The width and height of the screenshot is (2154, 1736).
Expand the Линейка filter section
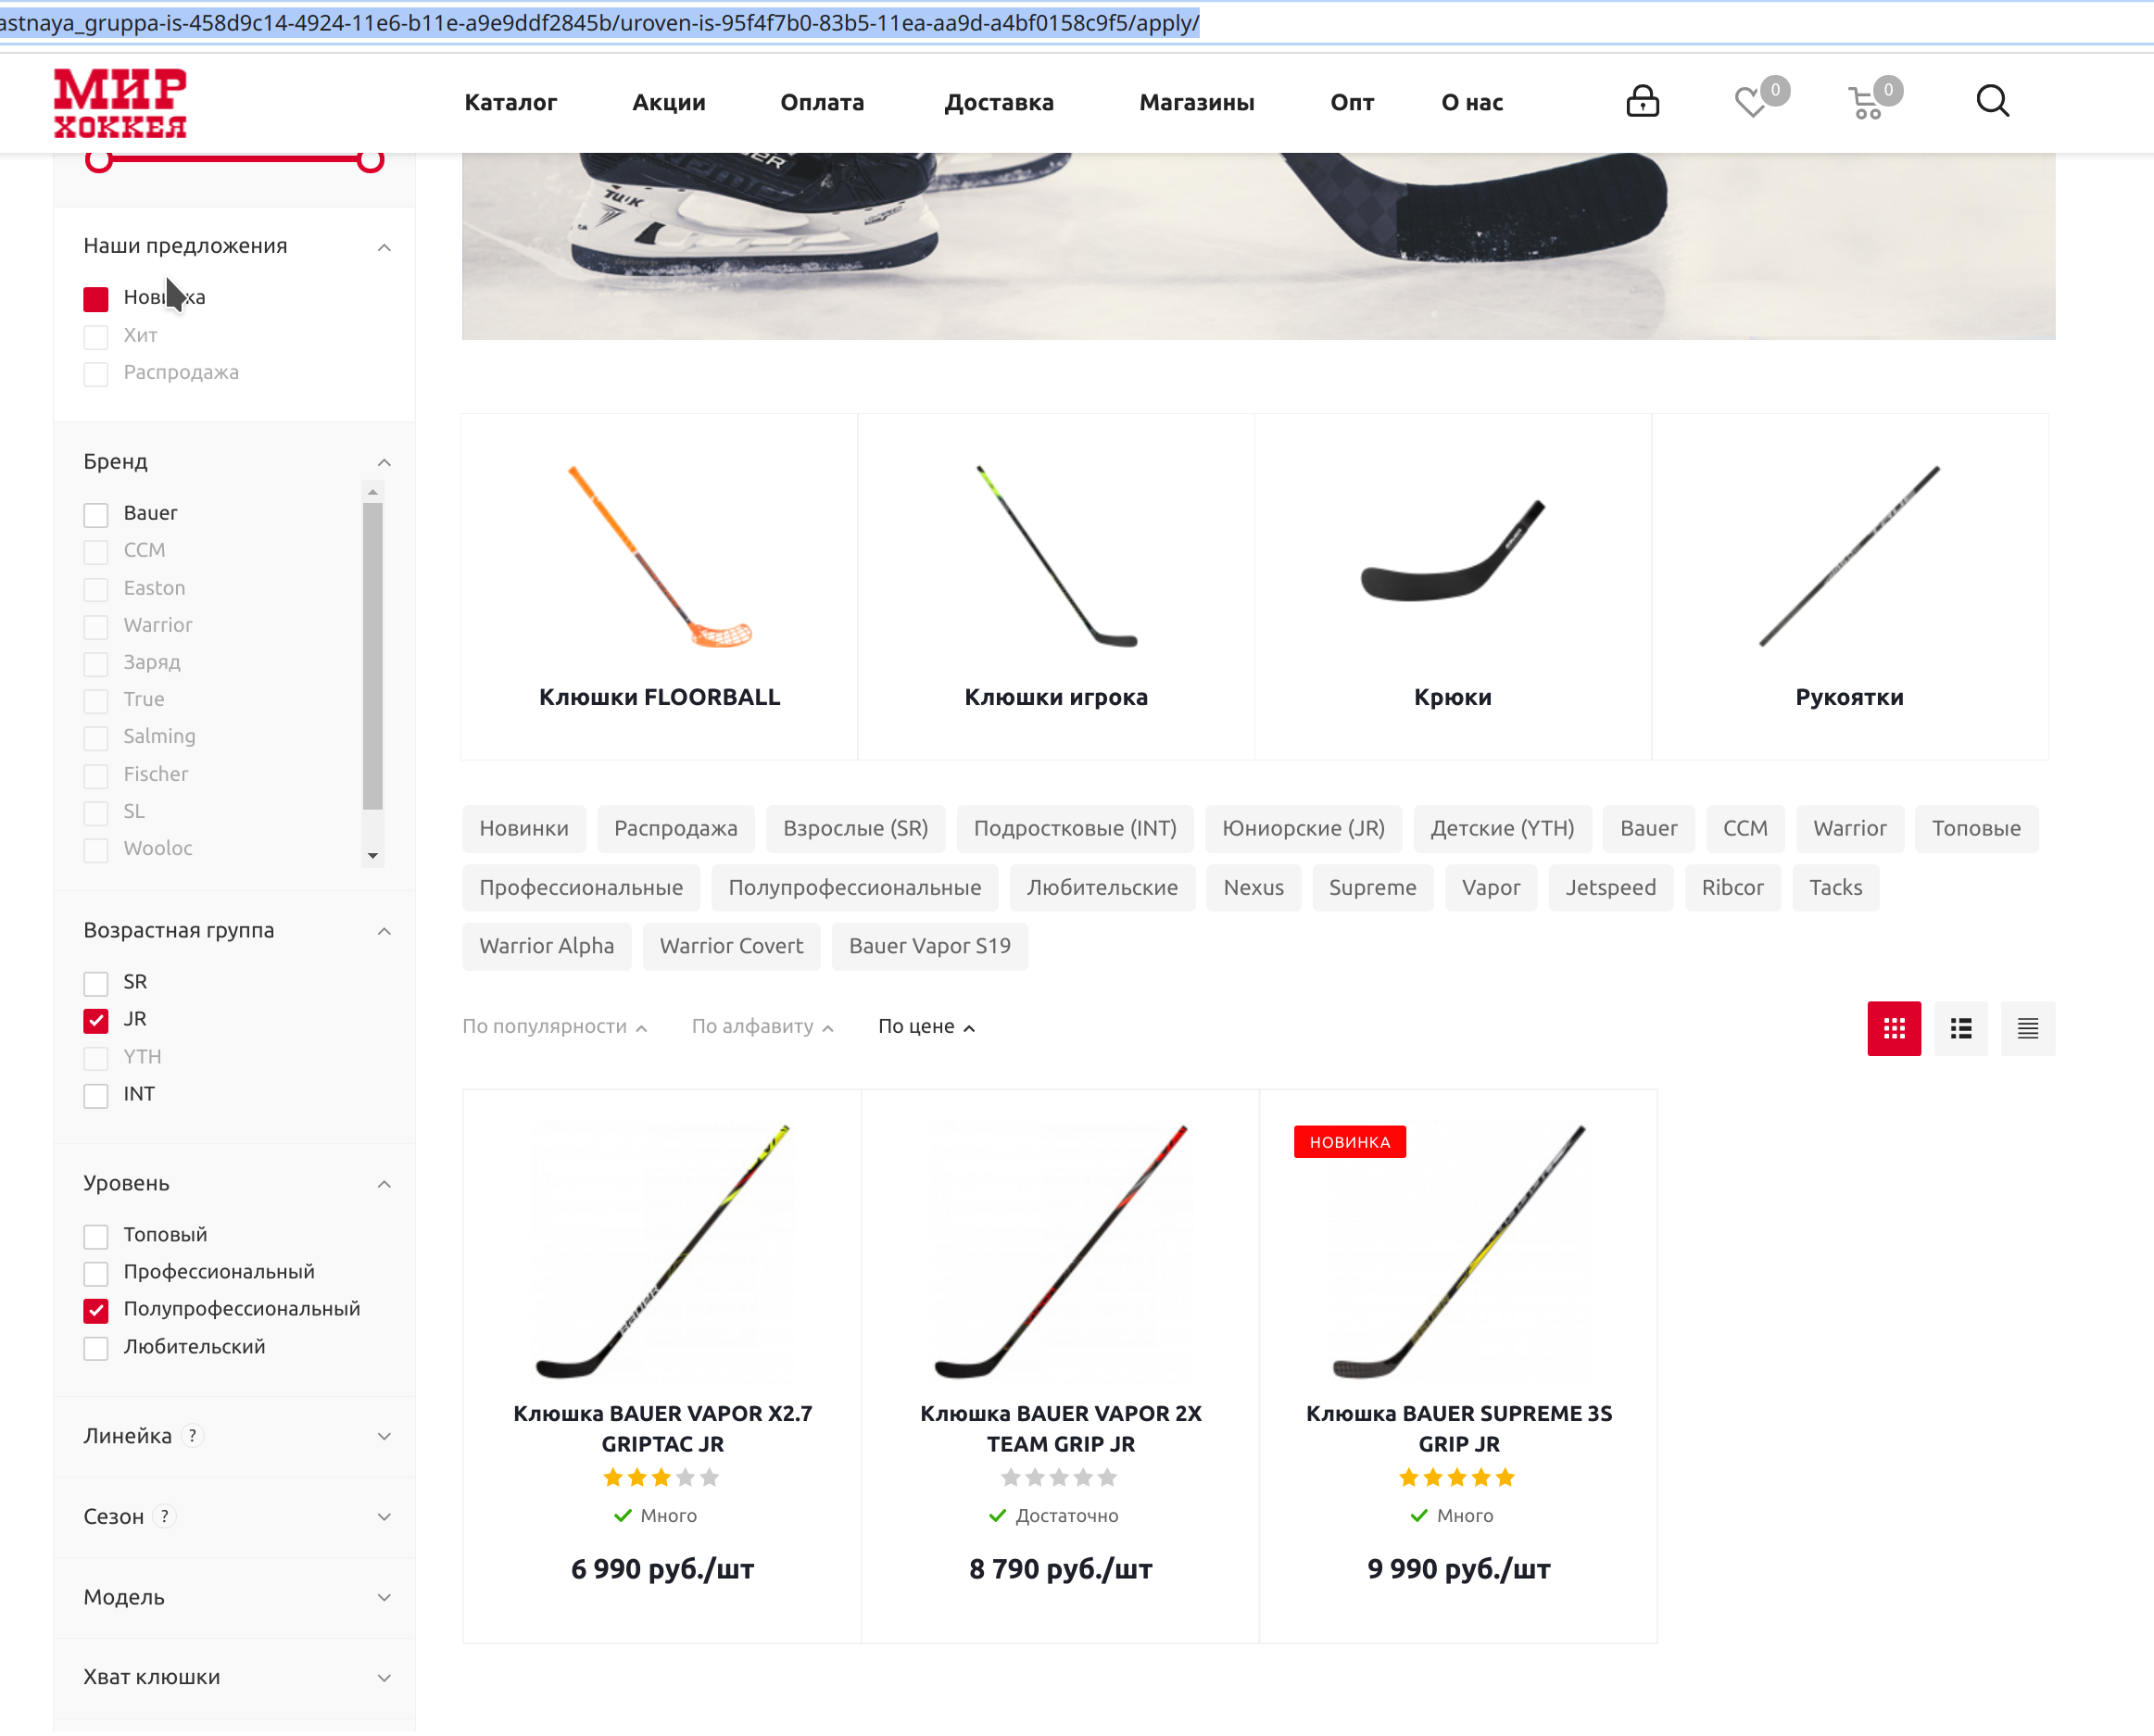(235, 1436)
